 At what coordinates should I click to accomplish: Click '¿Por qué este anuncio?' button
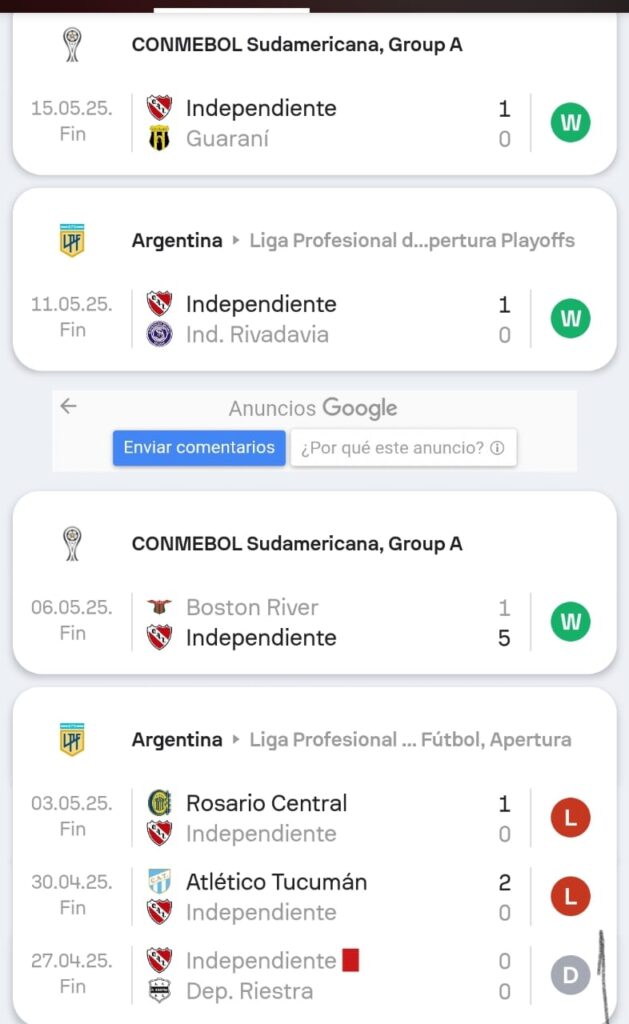pyautogui.click(x=404, y=448)
